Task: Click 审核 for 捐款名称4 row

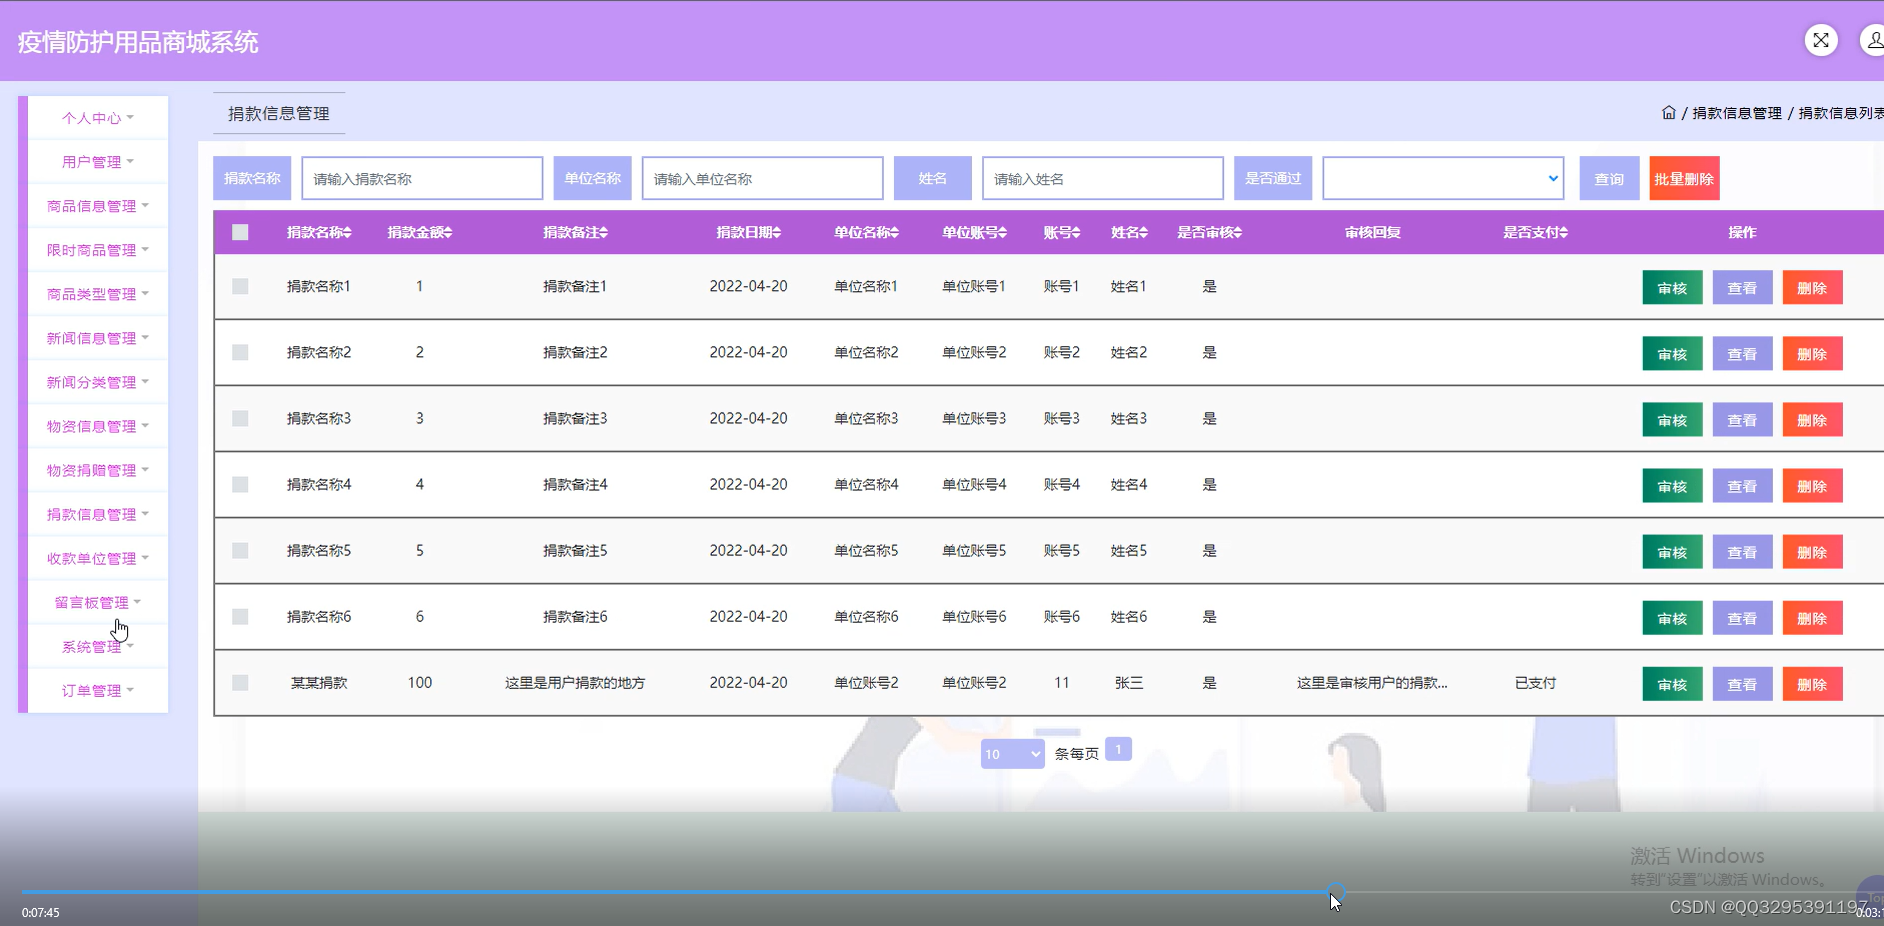Action: pos(1672,486)
